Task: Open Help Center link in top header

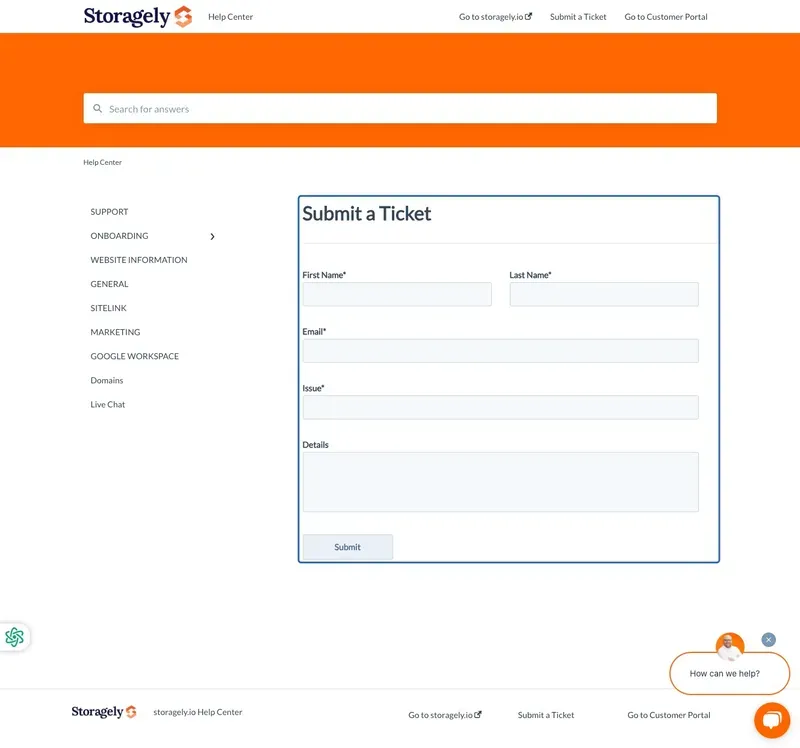Action: click(x=230, y=17)
